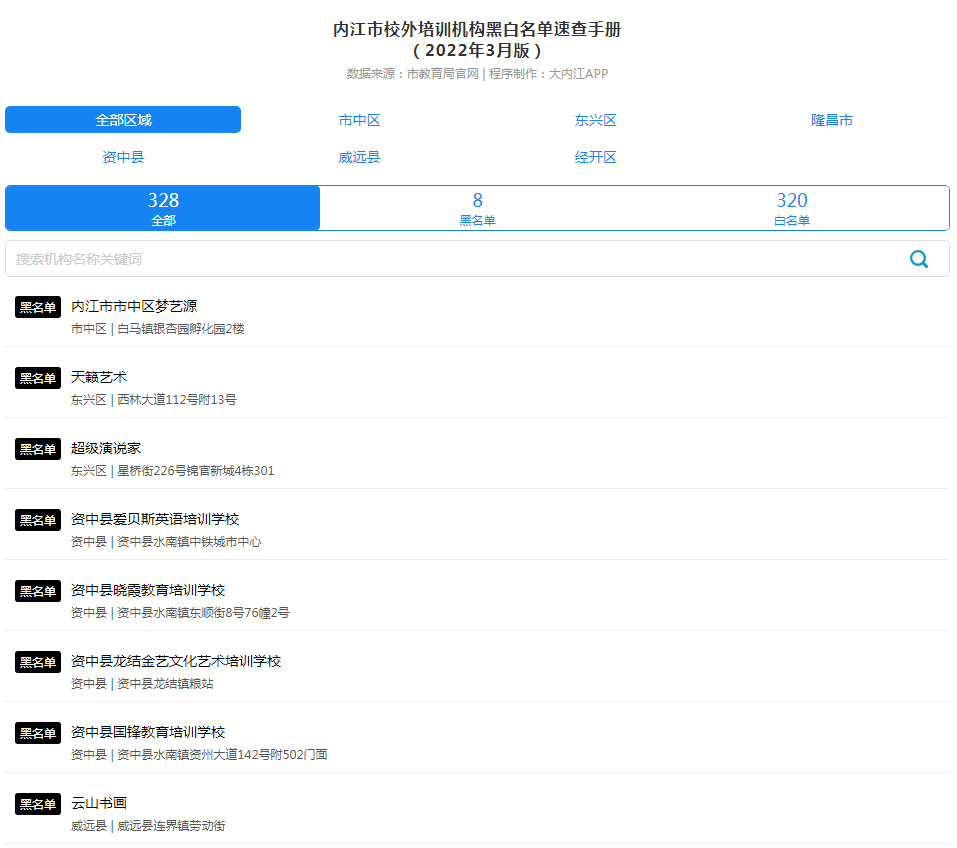The height and width of the screenshot is (848, 957).
Task: Select the 隆昌市 region filter
Action: pos(832,119)
